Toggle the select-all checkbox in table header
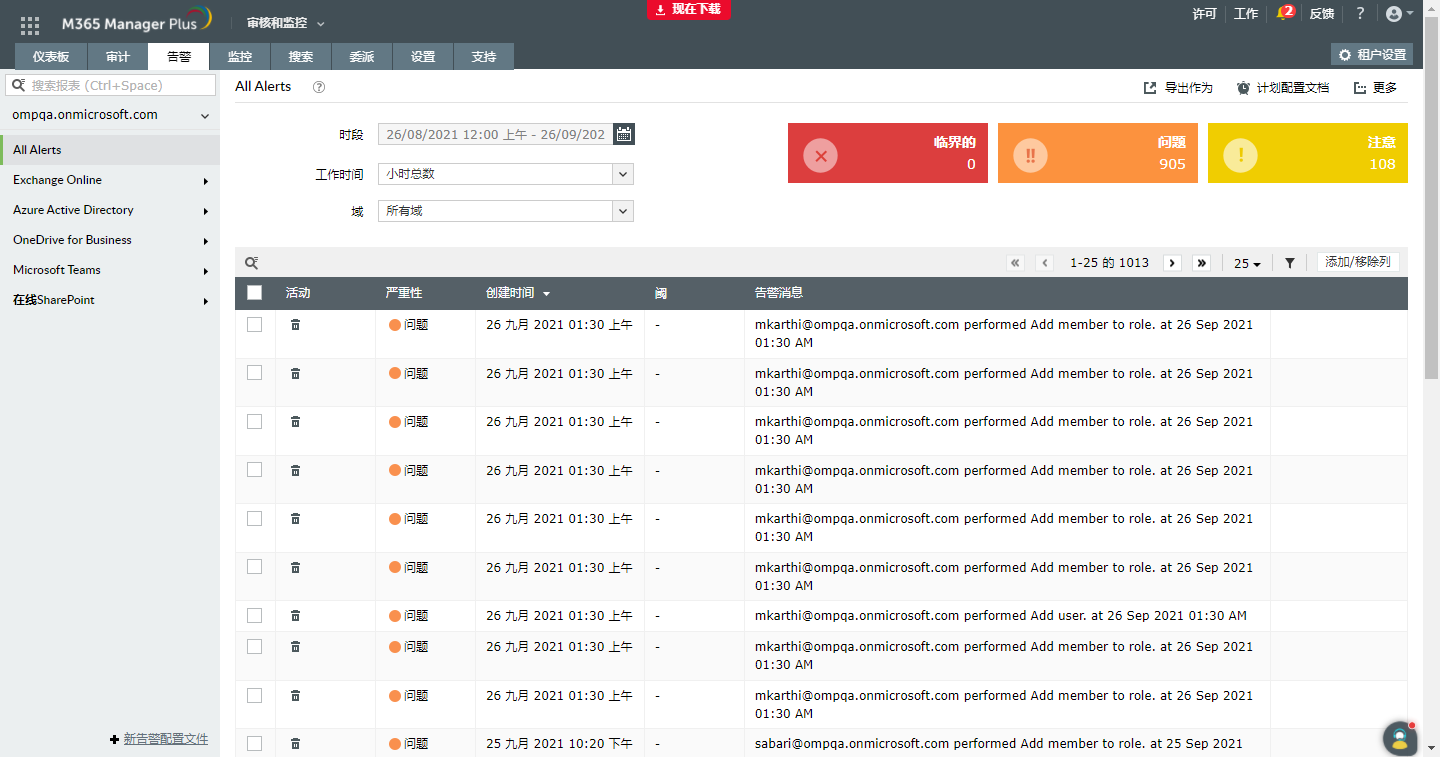 (255, 293)
